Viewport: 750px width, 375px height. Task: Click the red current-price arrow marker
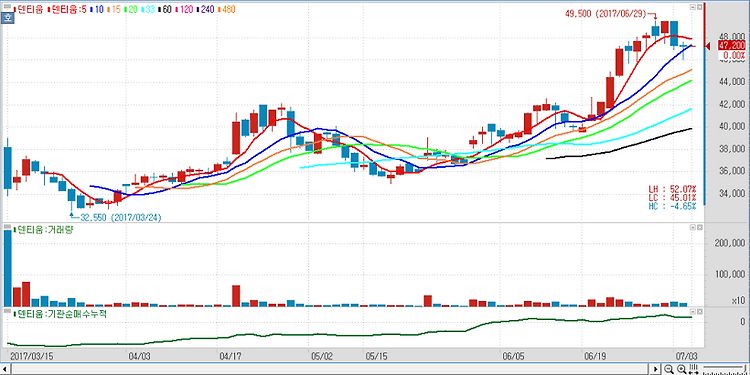click(709, 46)
